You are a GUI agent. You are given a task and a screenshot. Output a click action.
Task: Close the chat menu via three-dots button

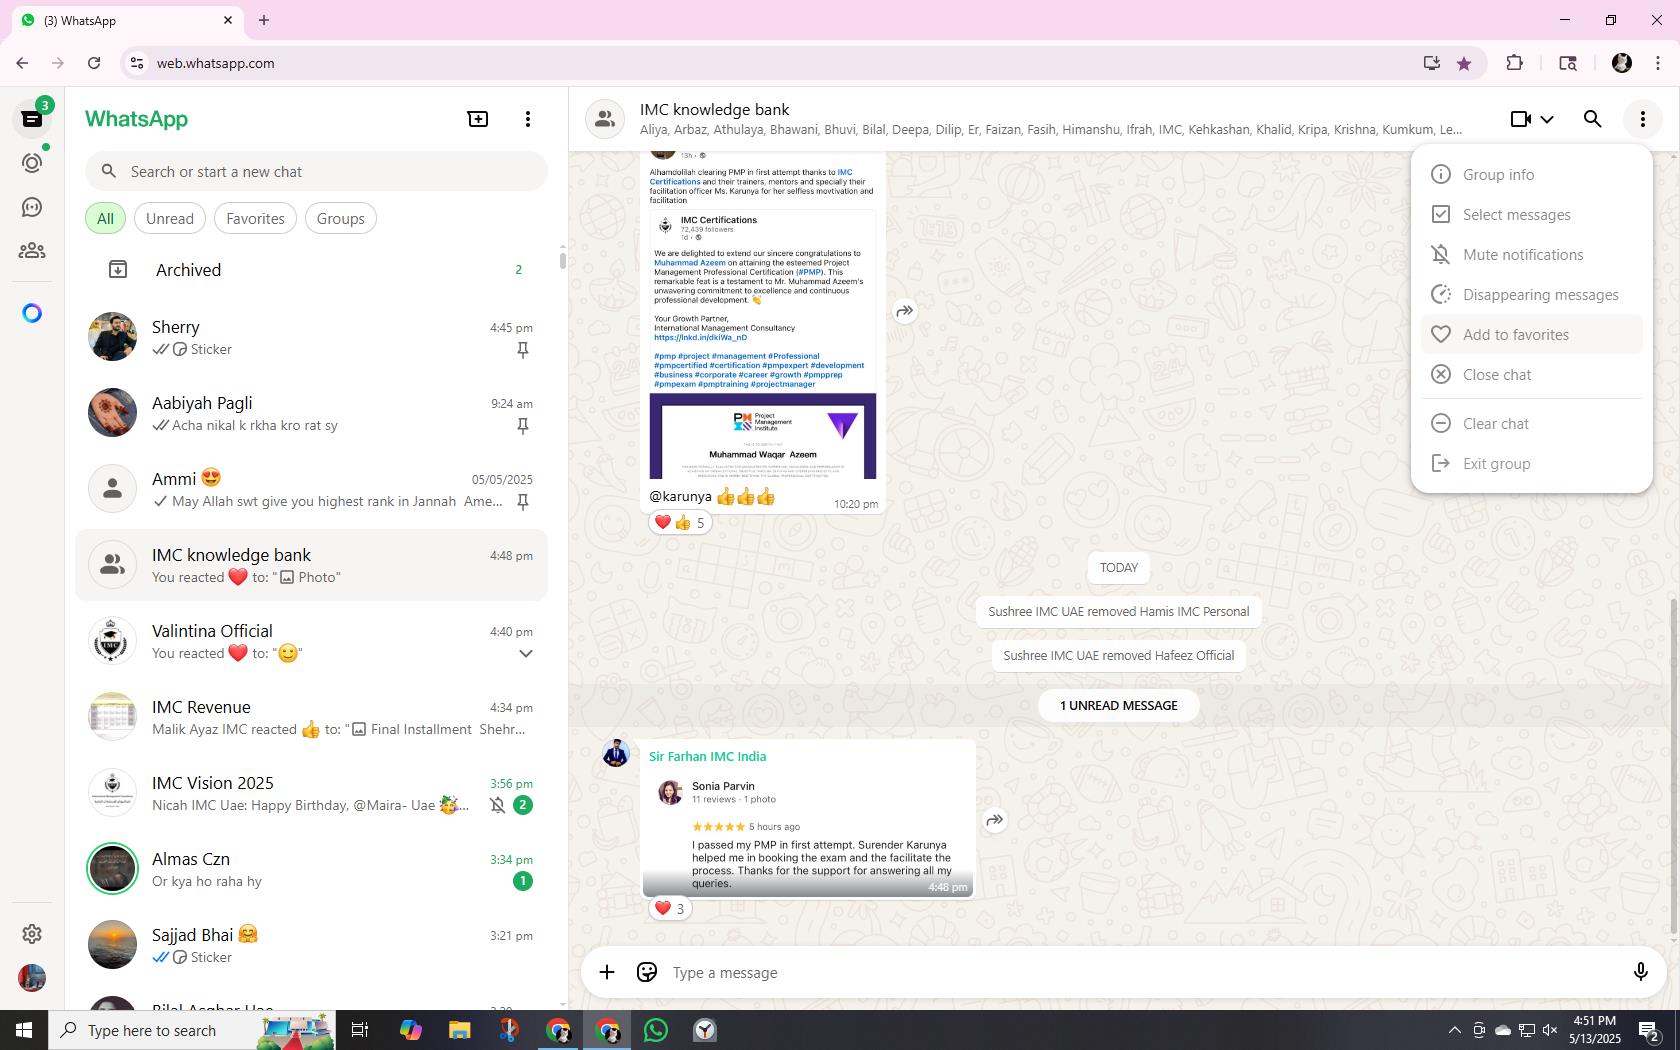coord(1642,119)
